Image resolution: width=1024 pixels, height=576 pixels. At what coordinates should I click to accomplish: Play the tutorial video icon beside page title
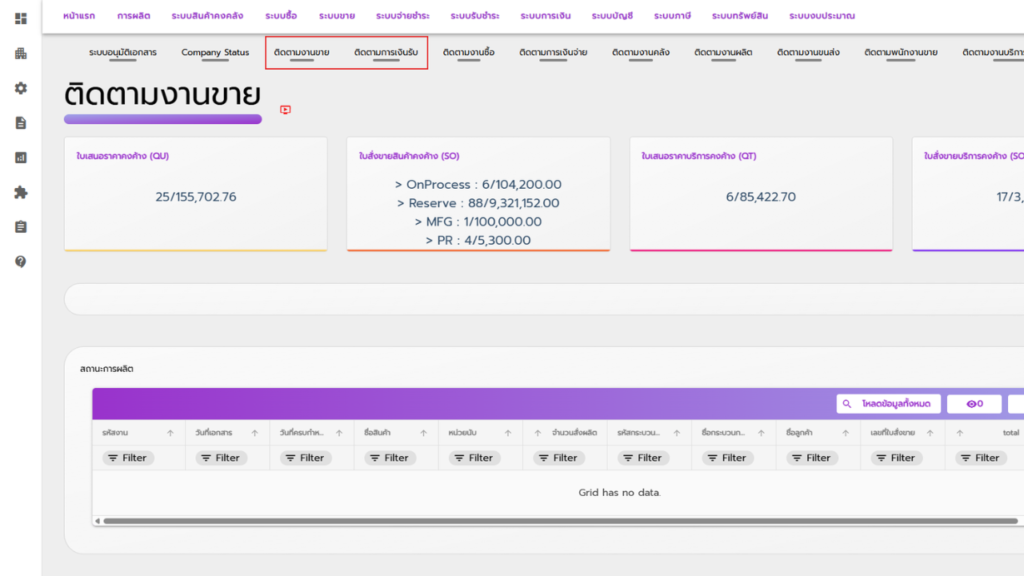coord(285,110)
